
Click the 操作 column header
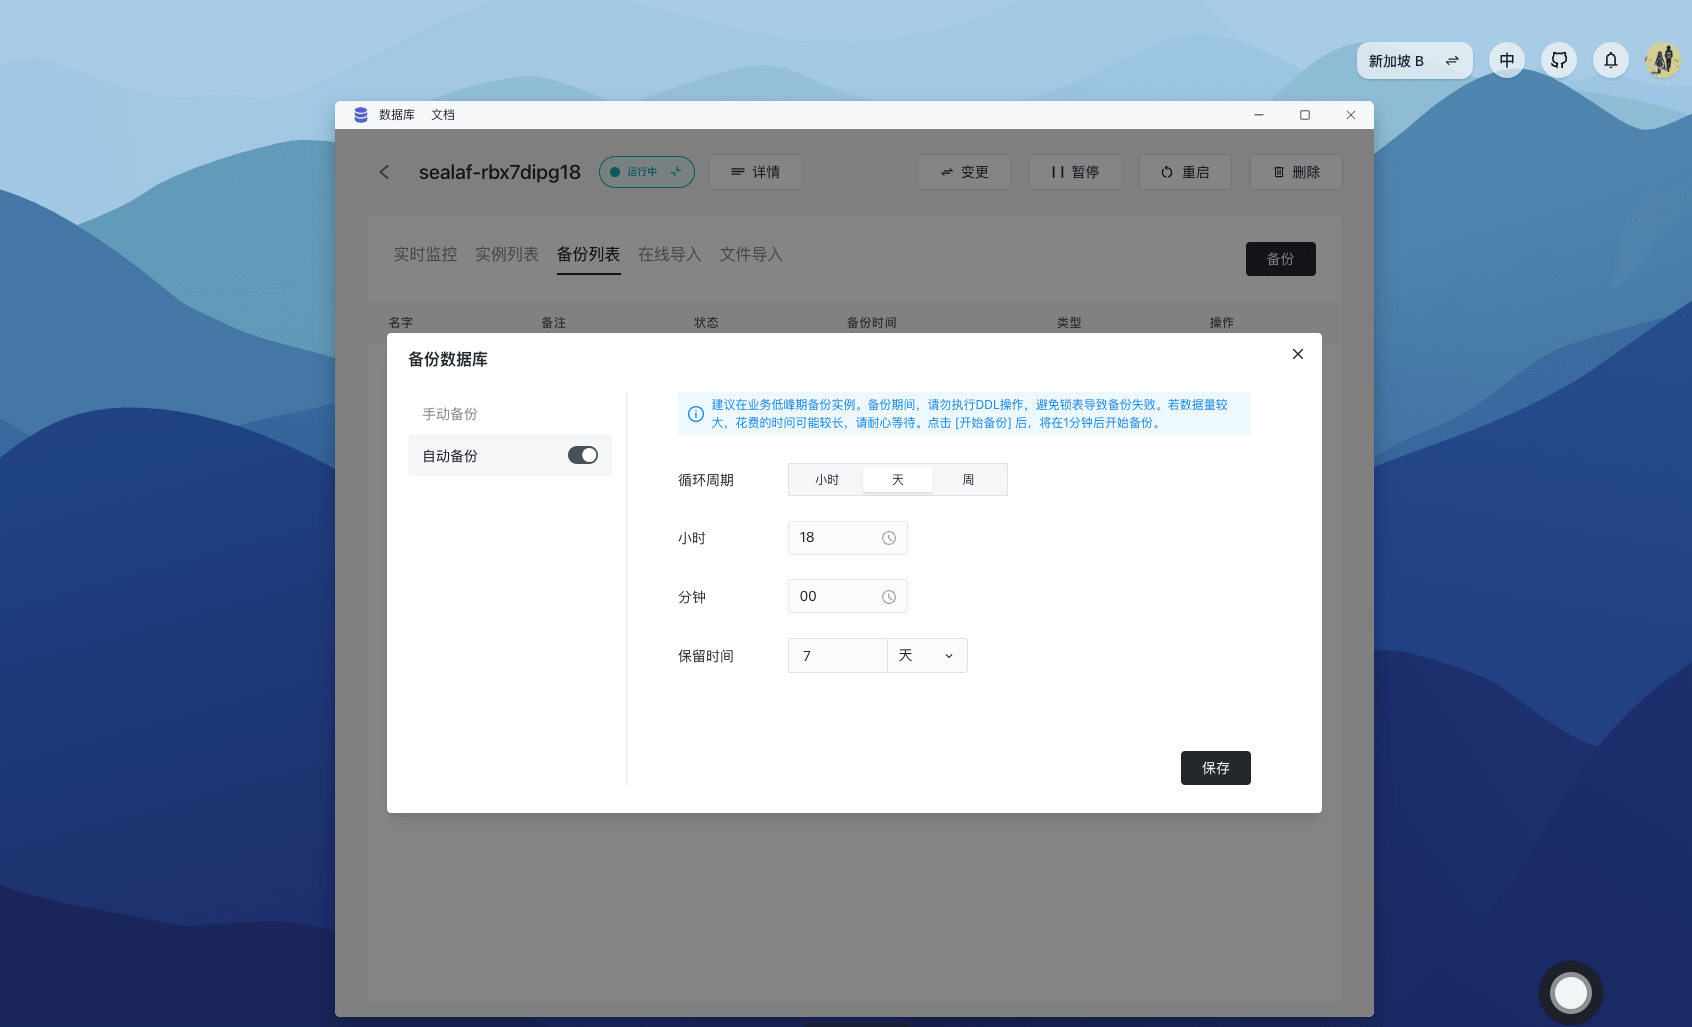1222,323
